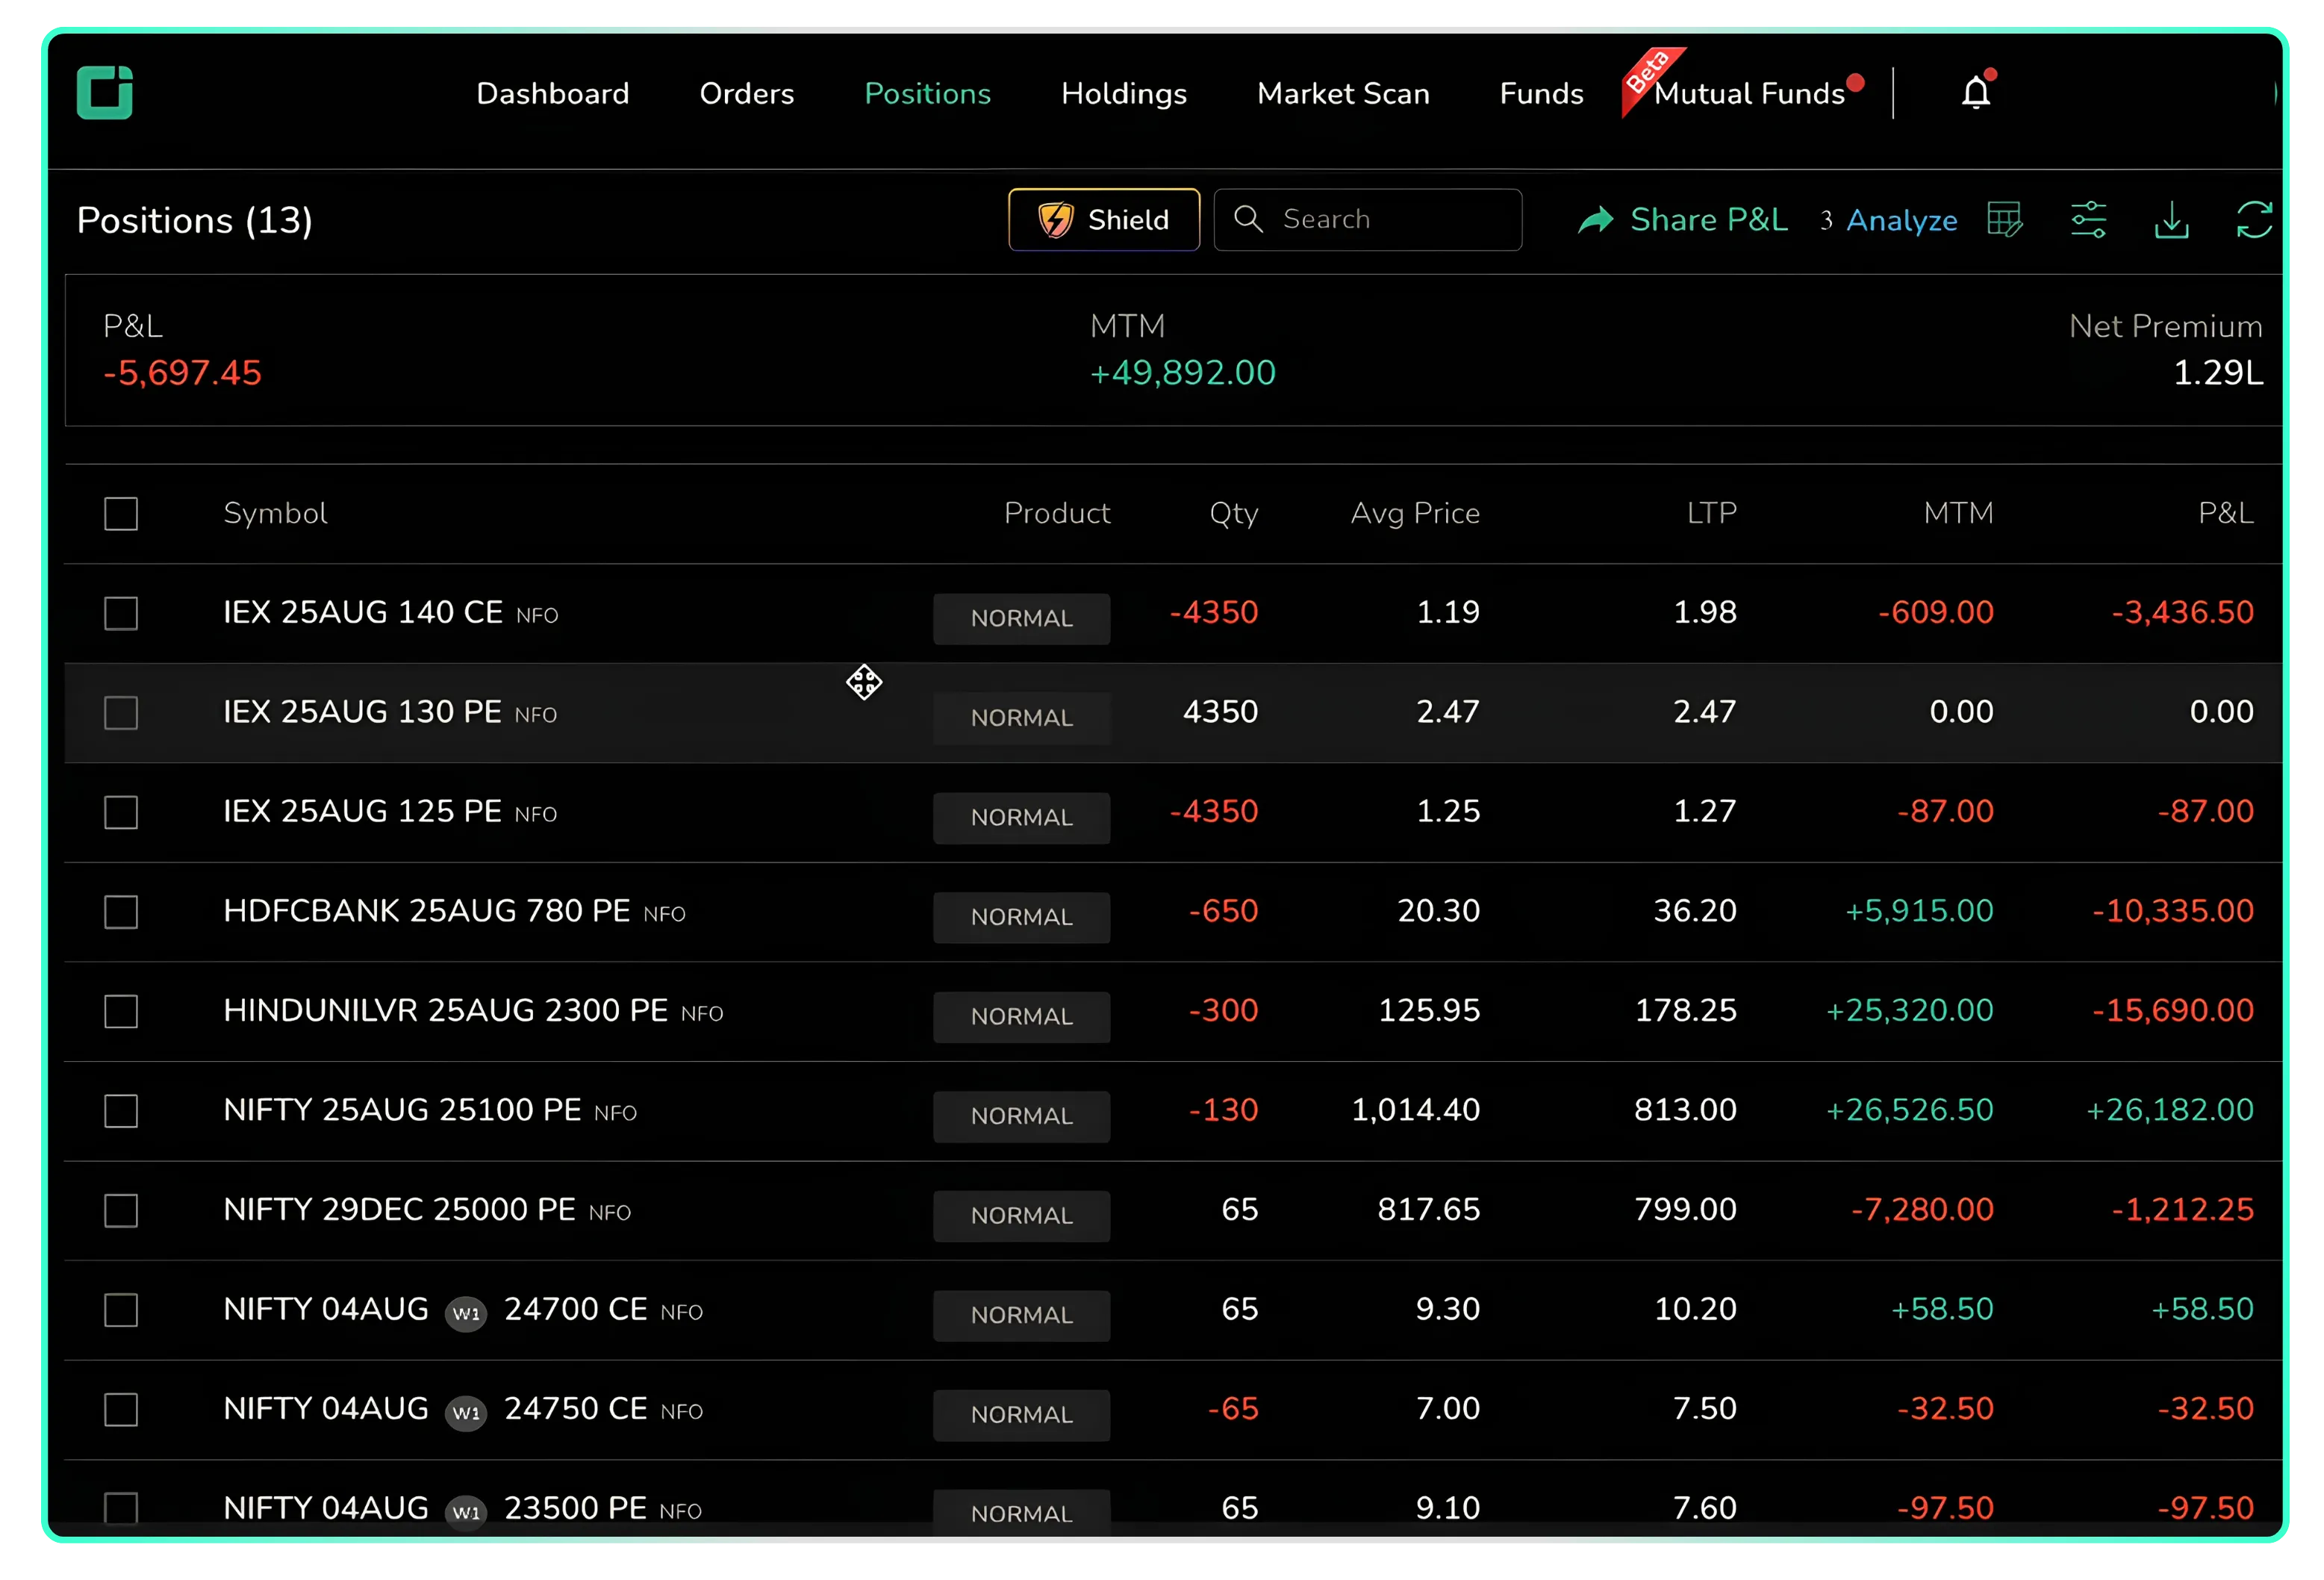This screenshot has width=2324, height=1580.
Task: Open the filter sliders settings icon
Action: (x=2088, y=219)
